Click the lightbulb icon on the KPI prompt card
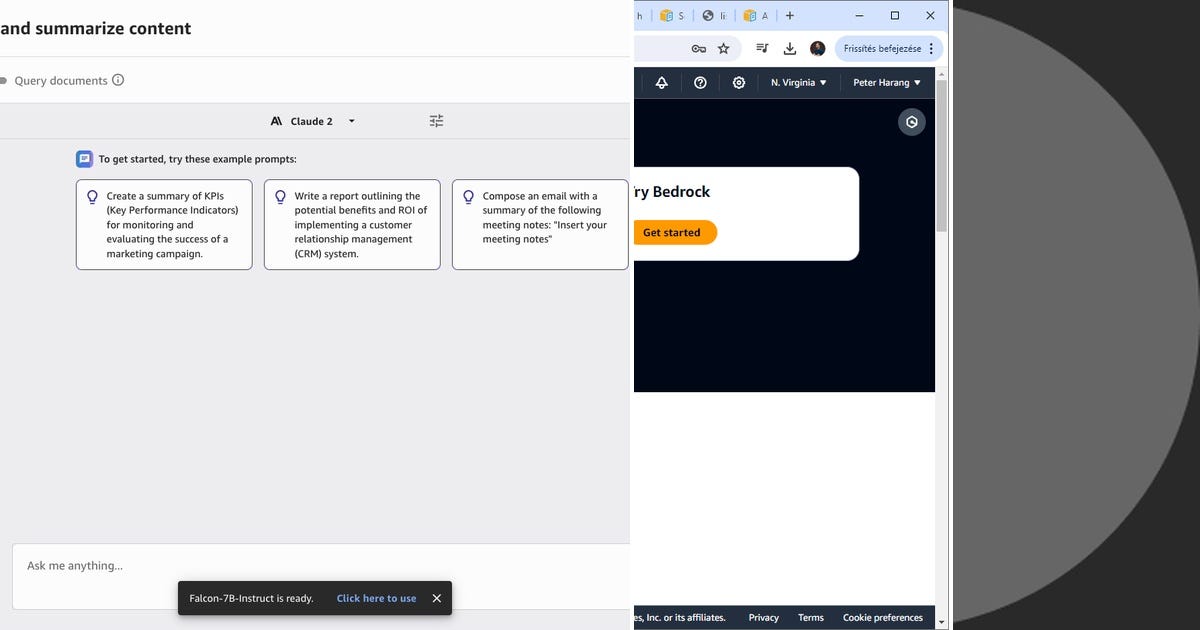This screenshot has width=1200, height=630. [x=91, y=196]
